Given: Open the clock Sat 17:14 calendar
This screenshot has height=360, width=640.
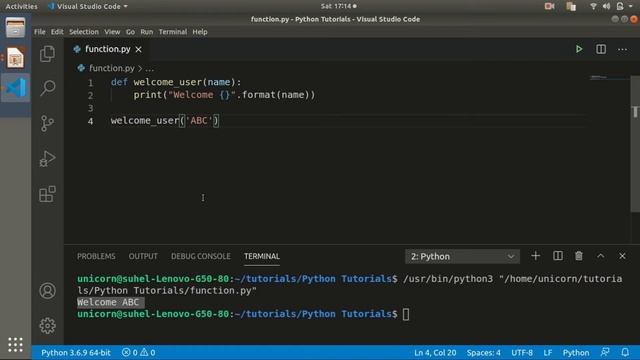Looking at the screenshot, I should [x=338, y=6].
